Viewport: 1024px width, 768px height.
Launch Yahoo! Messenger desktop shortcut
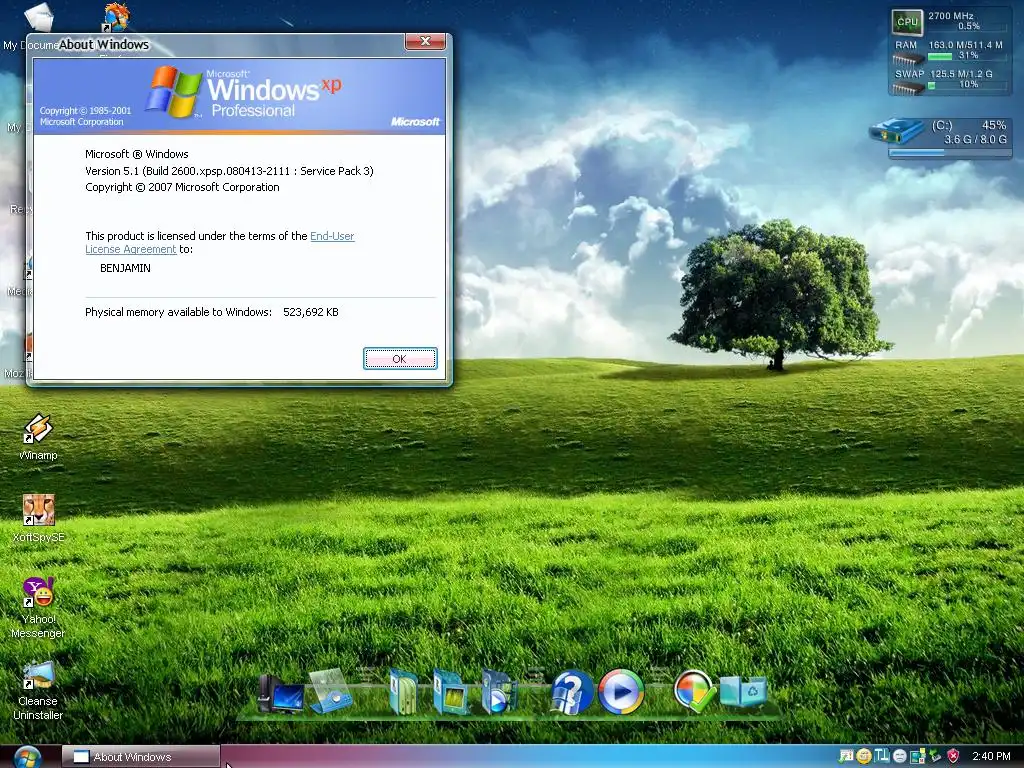tap(38, 608)
